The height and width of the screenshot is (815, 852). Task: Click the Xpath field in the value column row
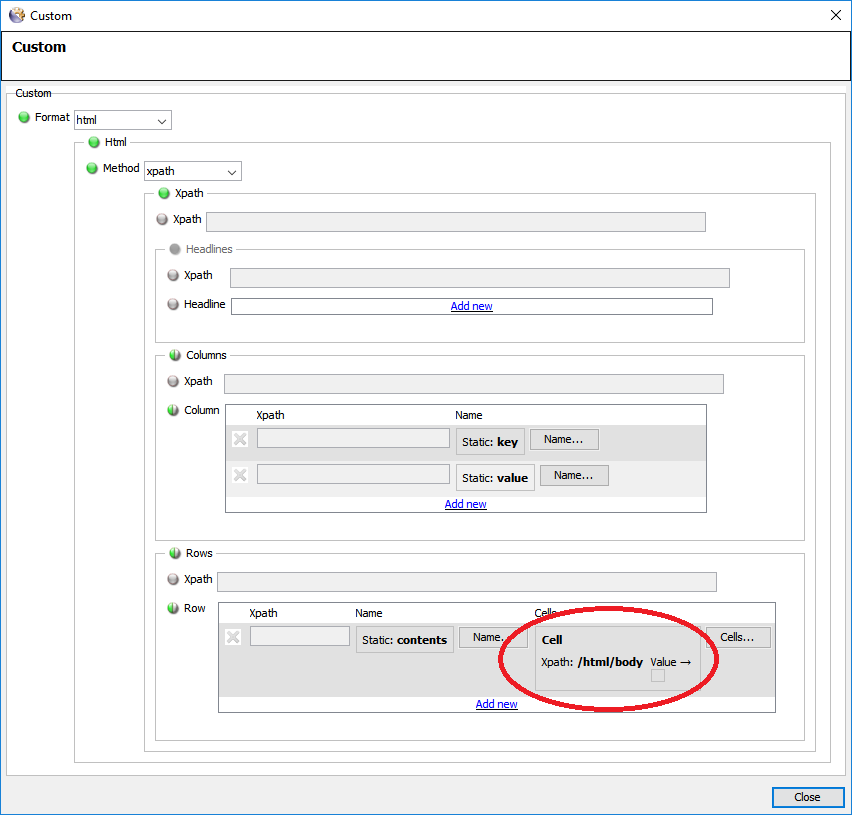click(353, 474)
